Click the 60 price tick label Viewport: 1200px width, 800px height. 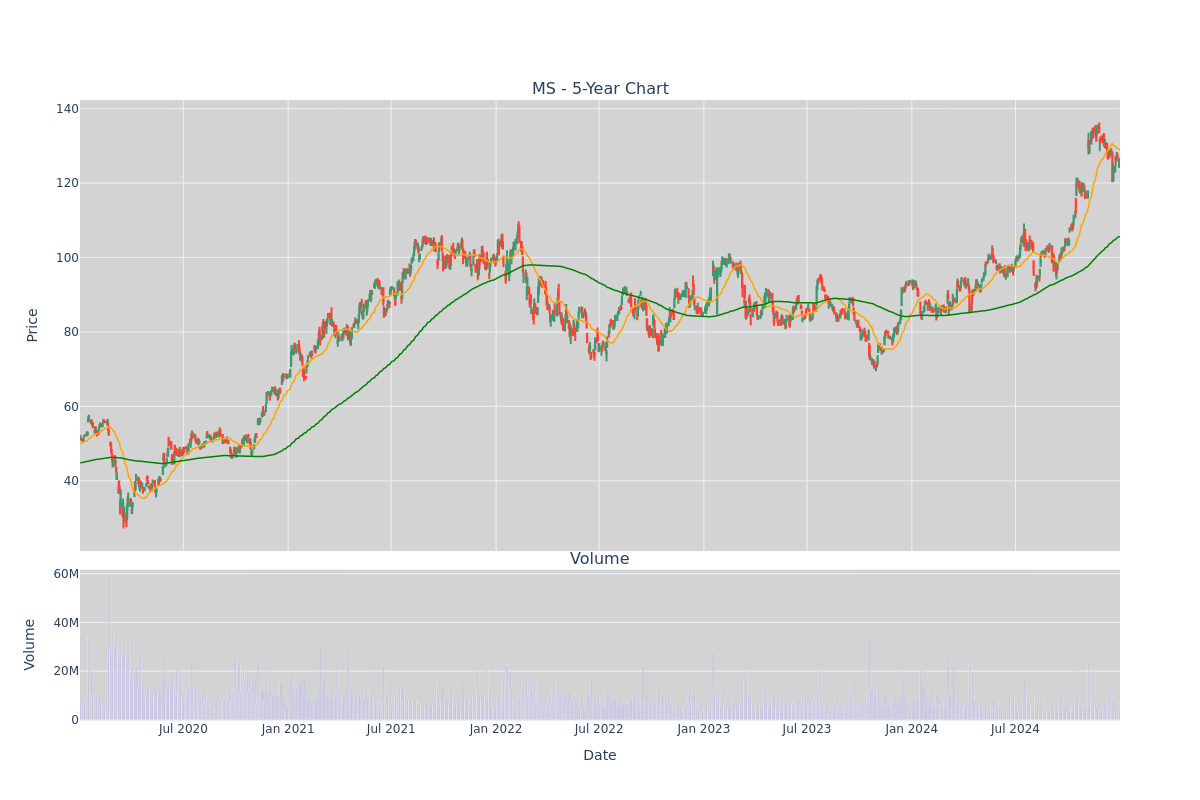70,407
